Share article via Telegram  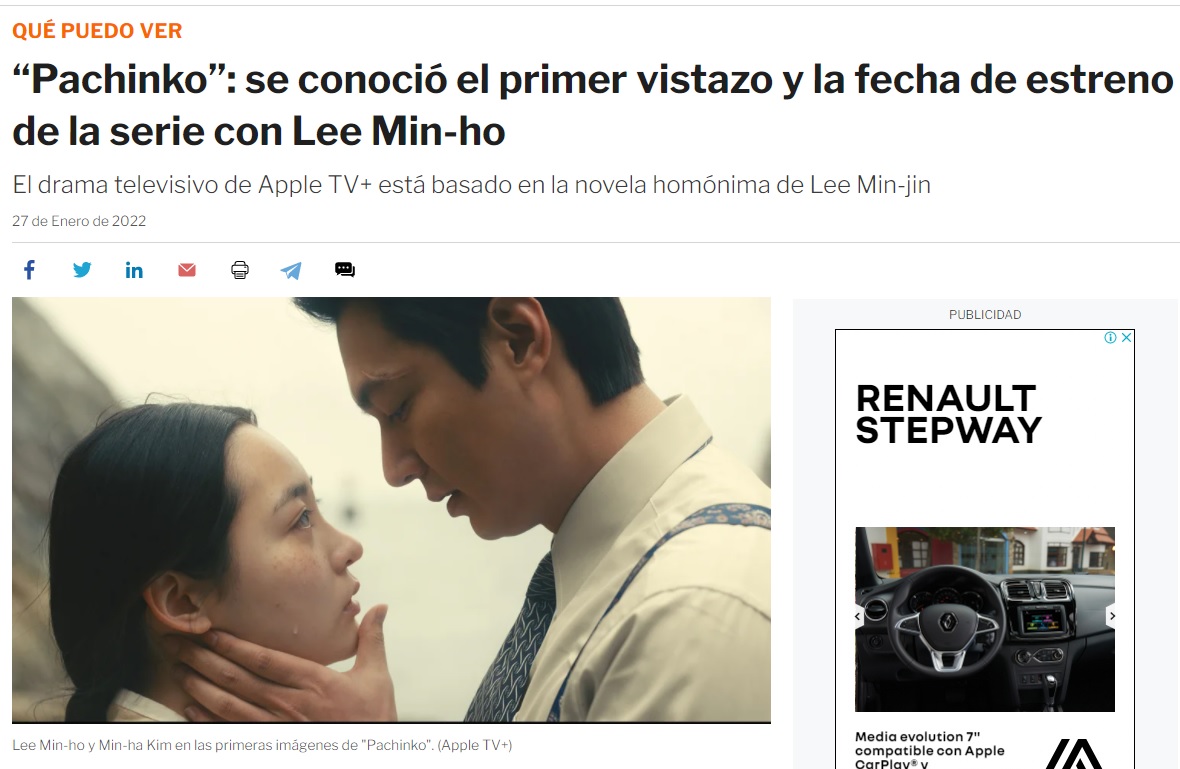(x=291, y=270)
